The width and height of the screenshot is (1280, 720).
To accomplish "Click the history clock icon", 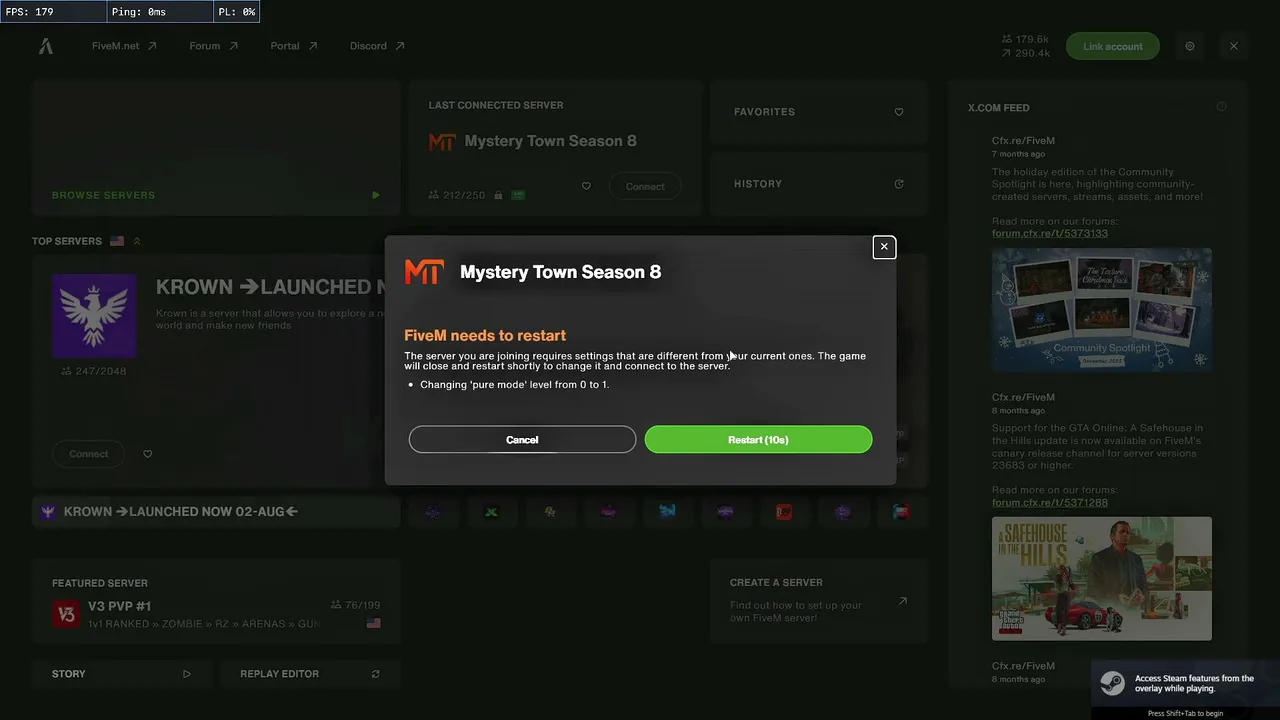I will [x=899, y=184].
